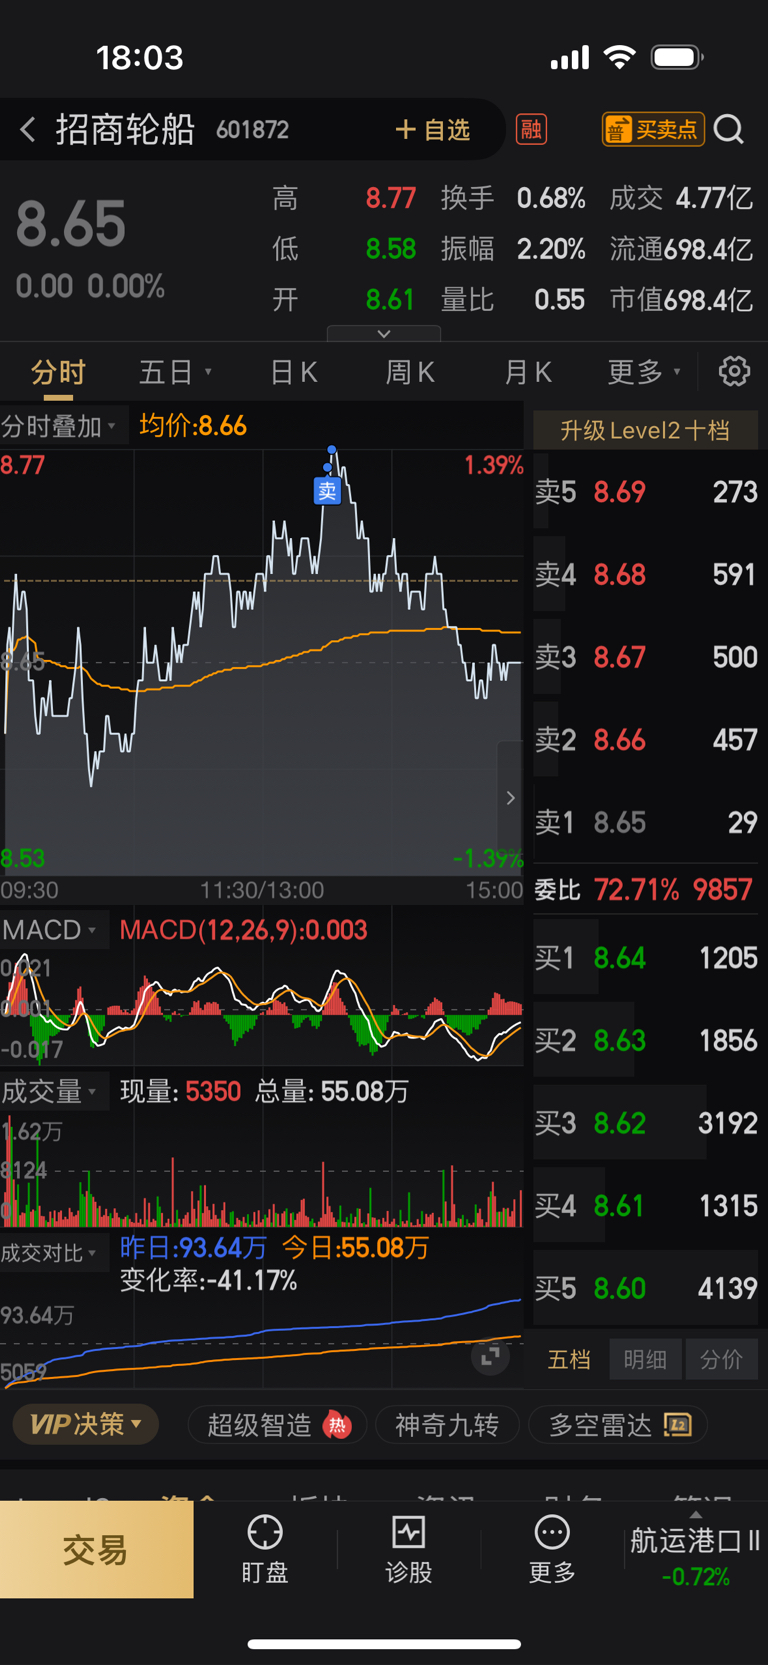This screenshot has width=769, height=1665.
Task: Open the search magnifier icon
Action: (730, 129)
